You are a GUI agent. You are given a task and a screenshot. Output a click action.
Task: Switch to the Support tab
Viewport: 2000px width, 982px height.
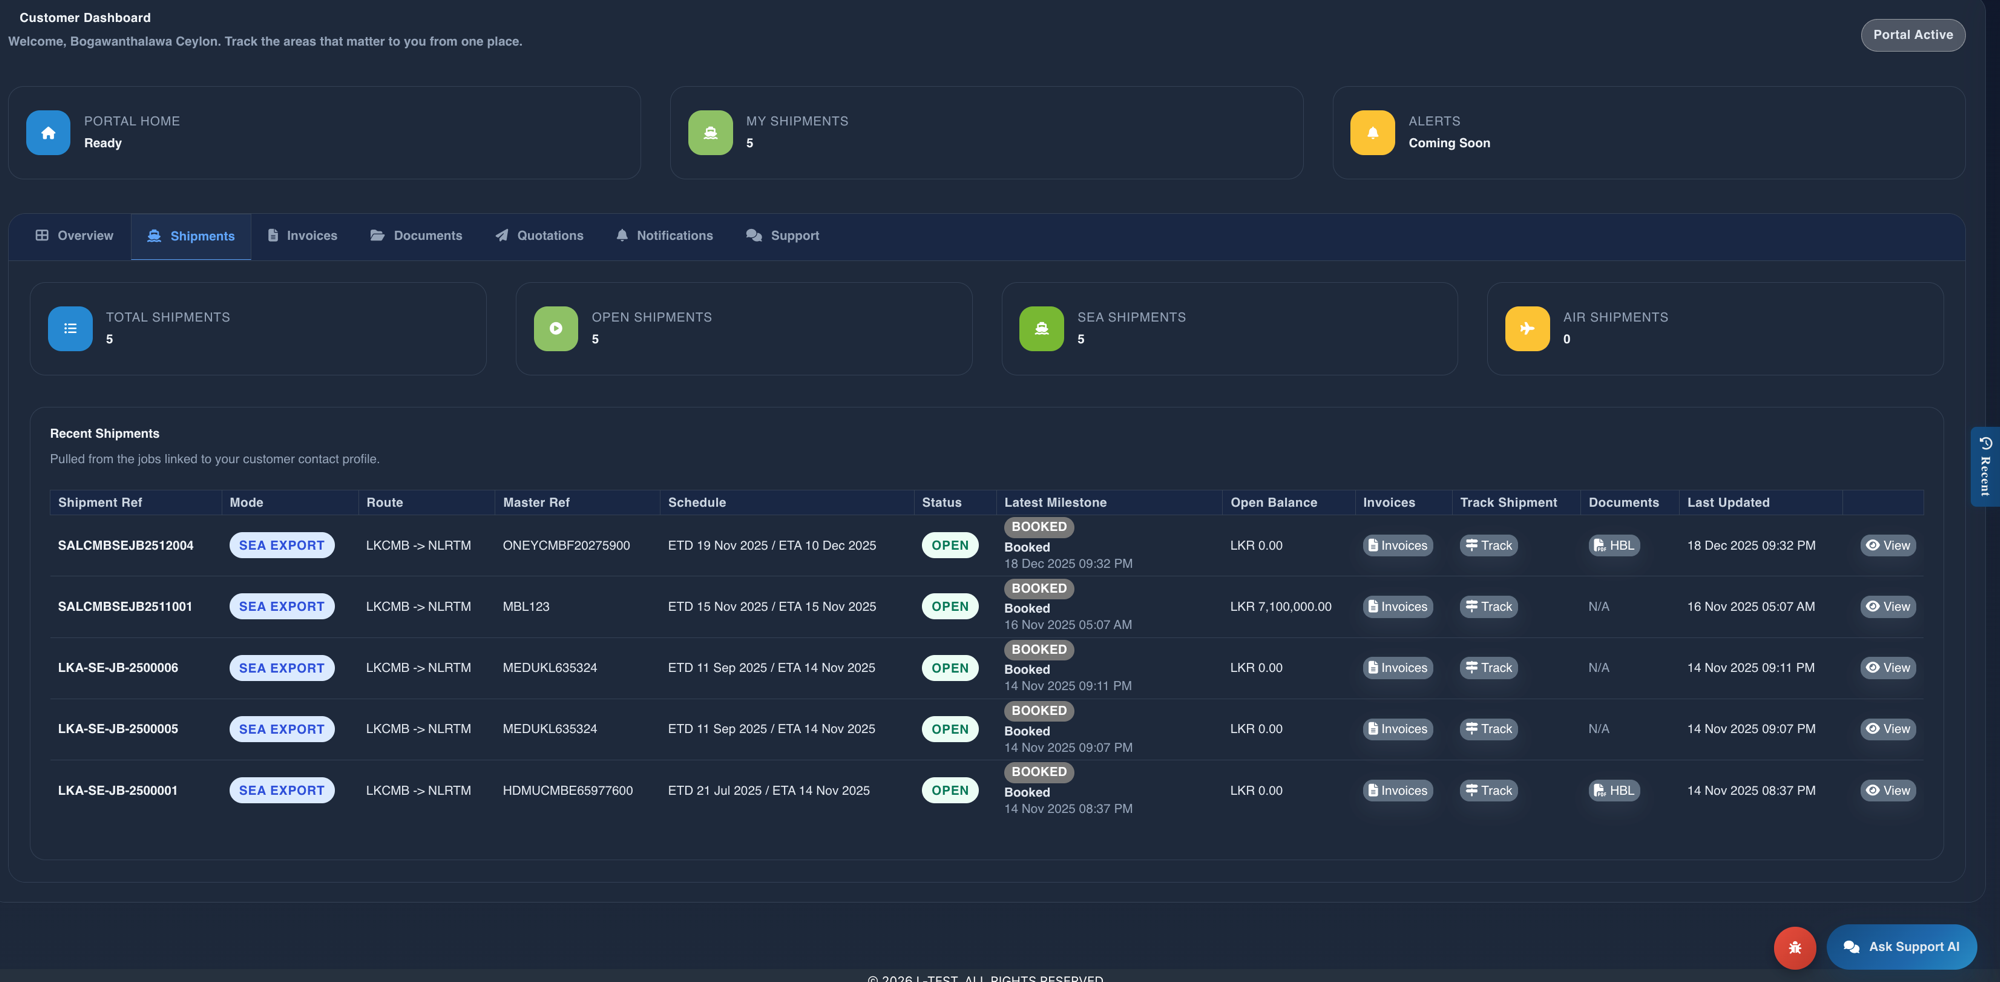point(783,236)
